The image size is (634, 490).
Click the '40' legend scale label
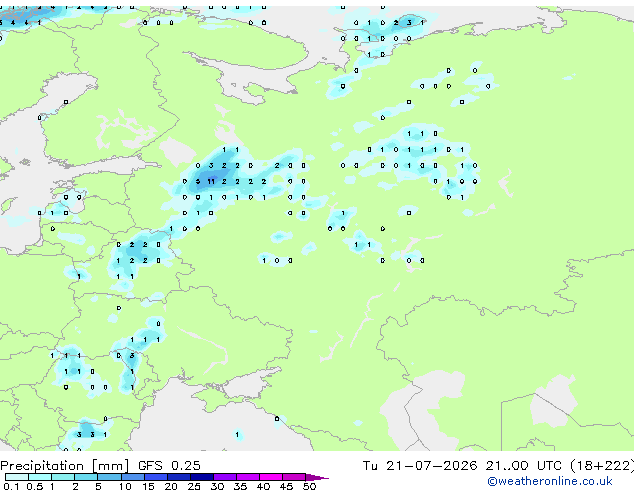tap(263, 486)
